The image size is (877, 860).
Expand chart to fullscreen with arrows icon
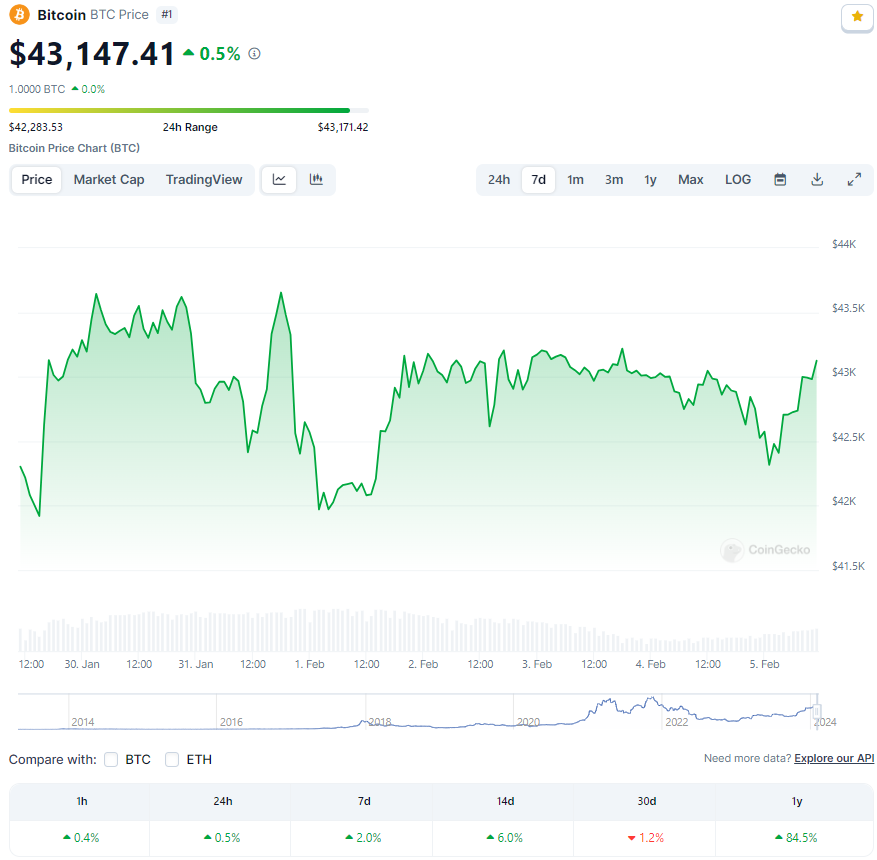854,179
